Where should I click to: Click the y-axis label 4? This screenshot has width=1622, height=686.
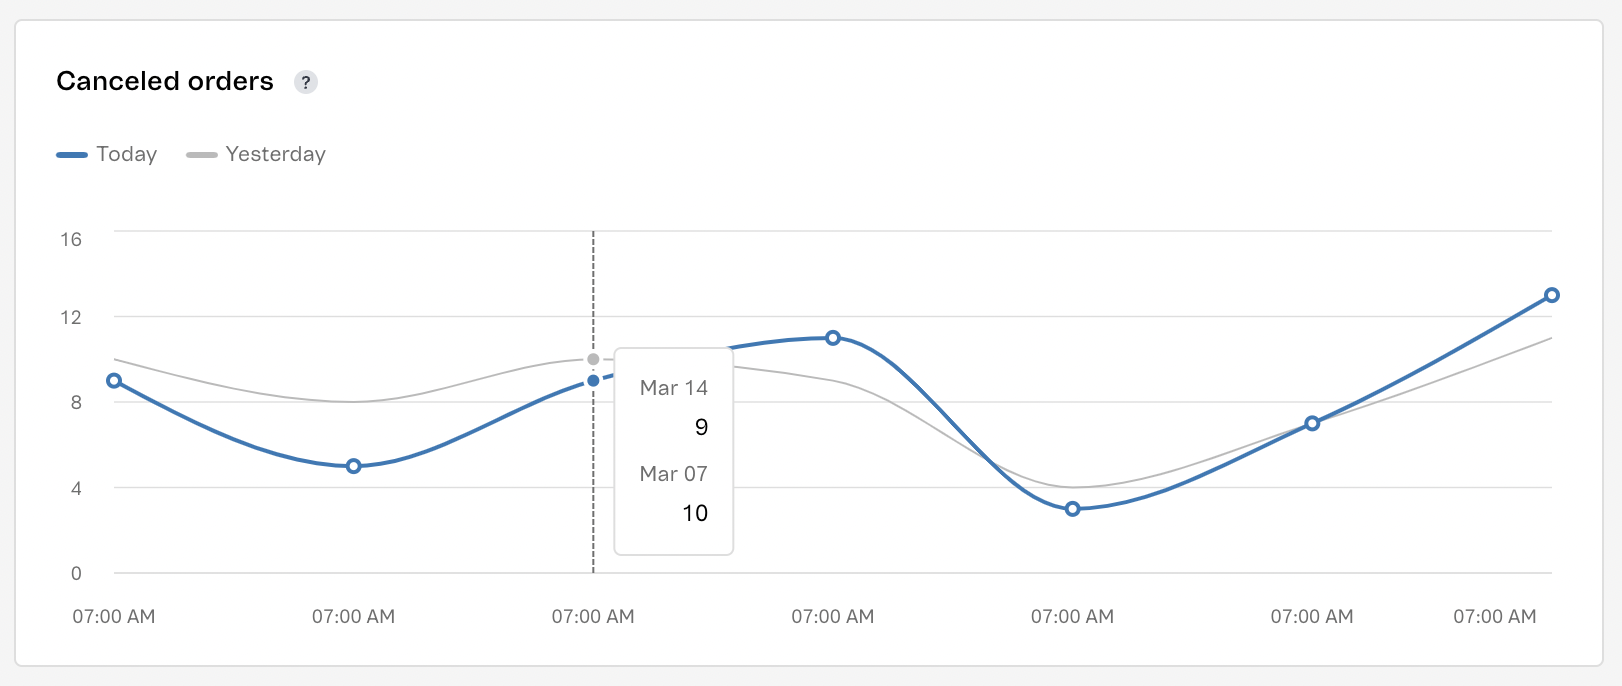(76, 488)
